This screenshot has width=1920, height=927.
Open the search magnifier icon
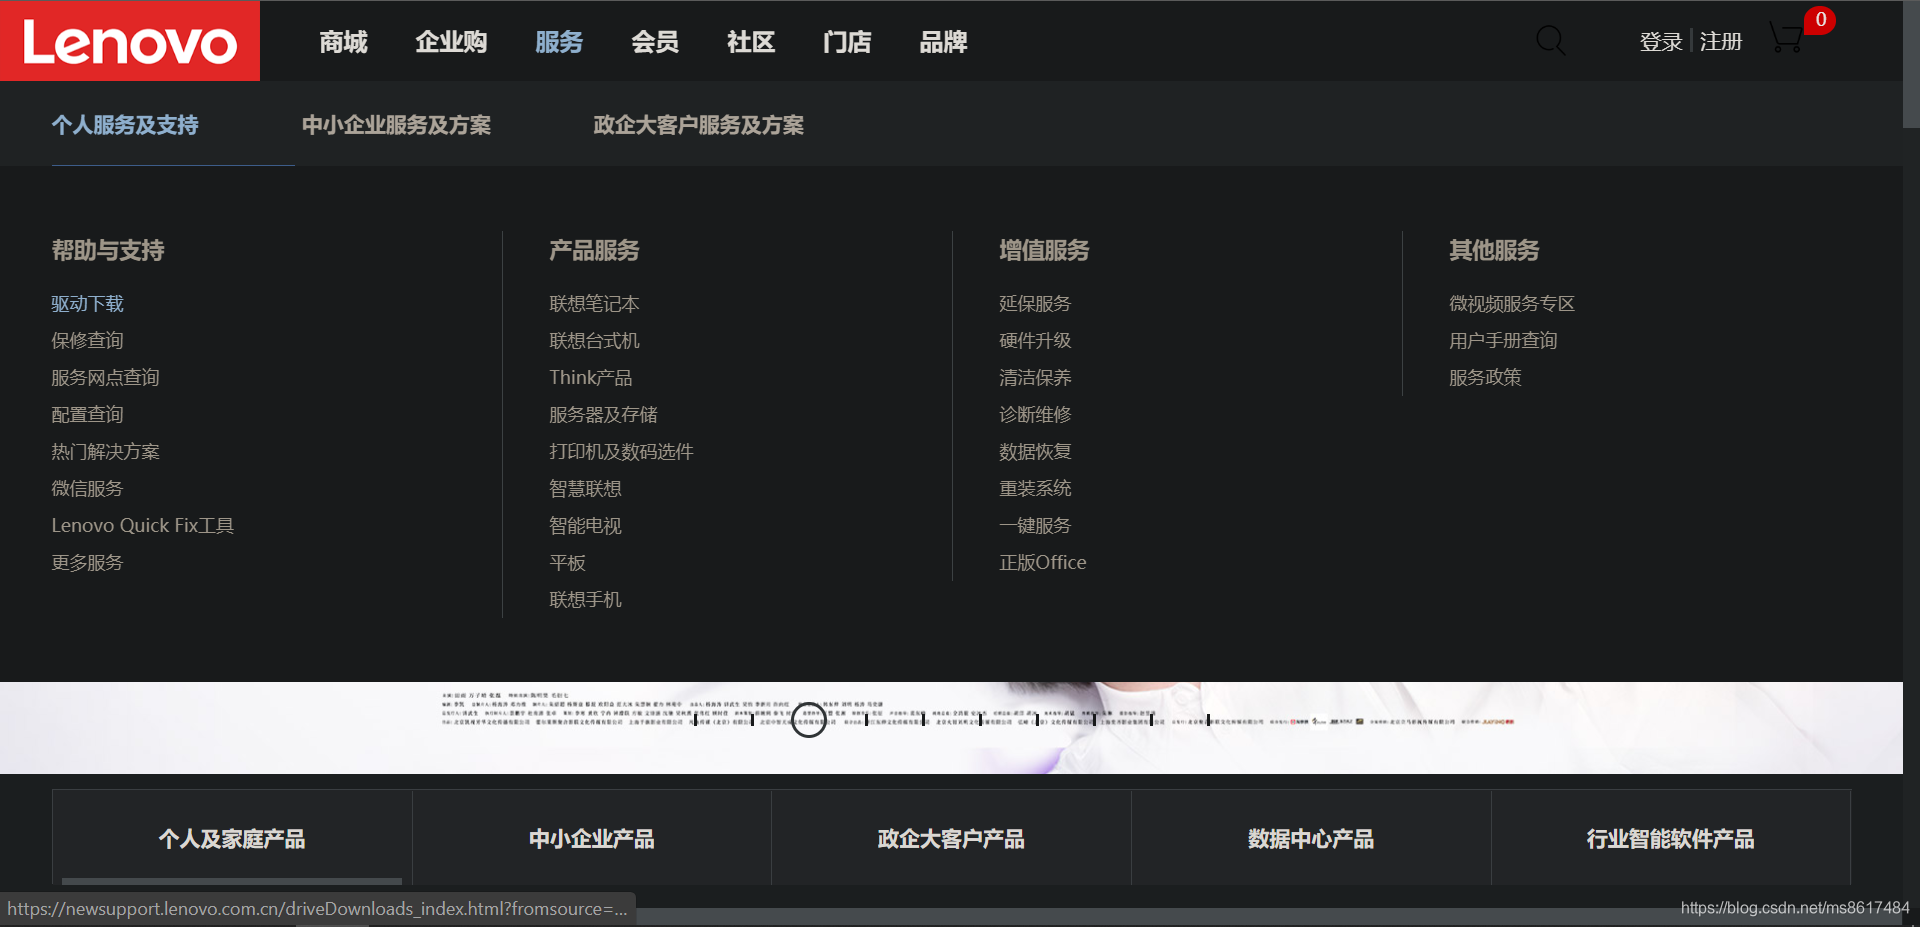coord(1551,41)
